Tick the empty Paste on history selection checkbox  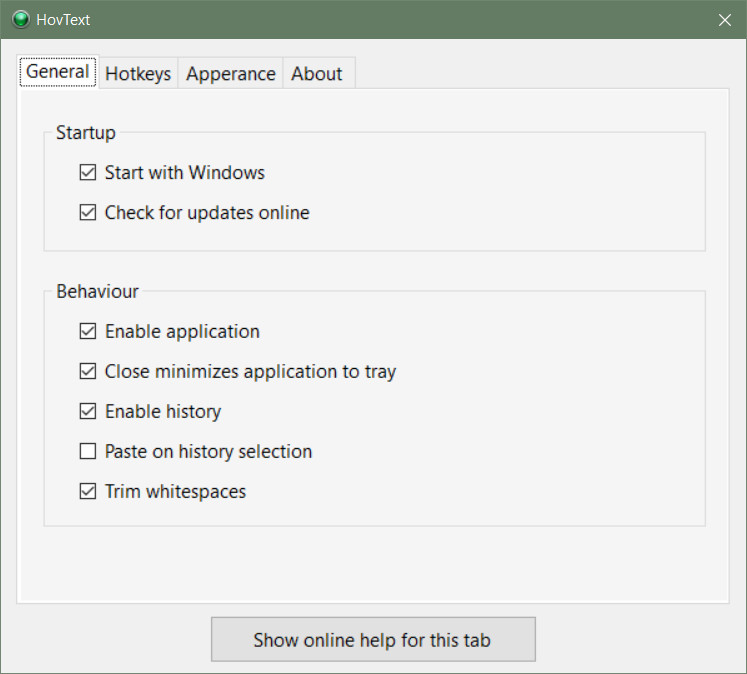(88, 451)
